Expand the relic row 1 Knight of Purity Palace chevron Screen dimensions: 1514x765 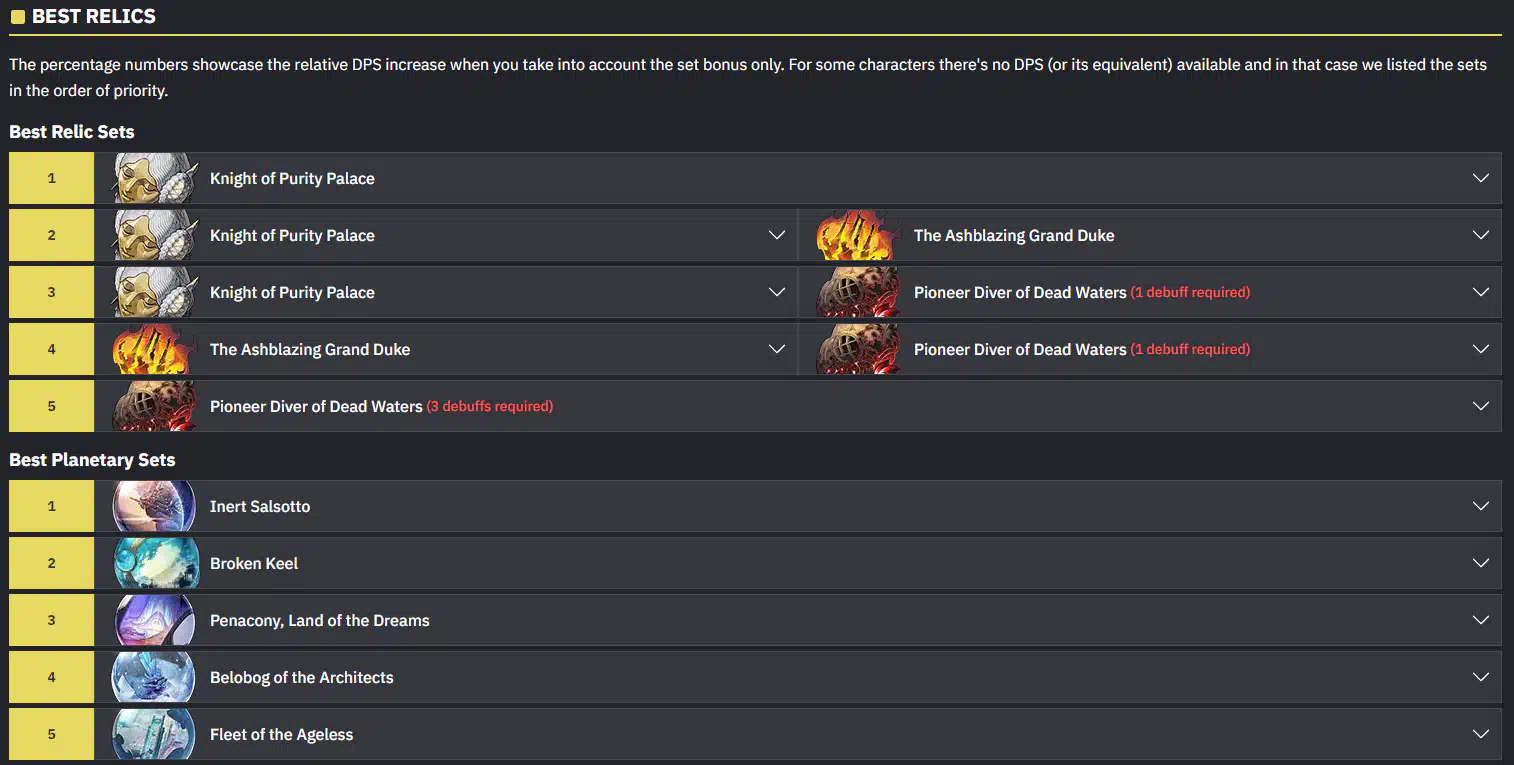[1481, 178]
